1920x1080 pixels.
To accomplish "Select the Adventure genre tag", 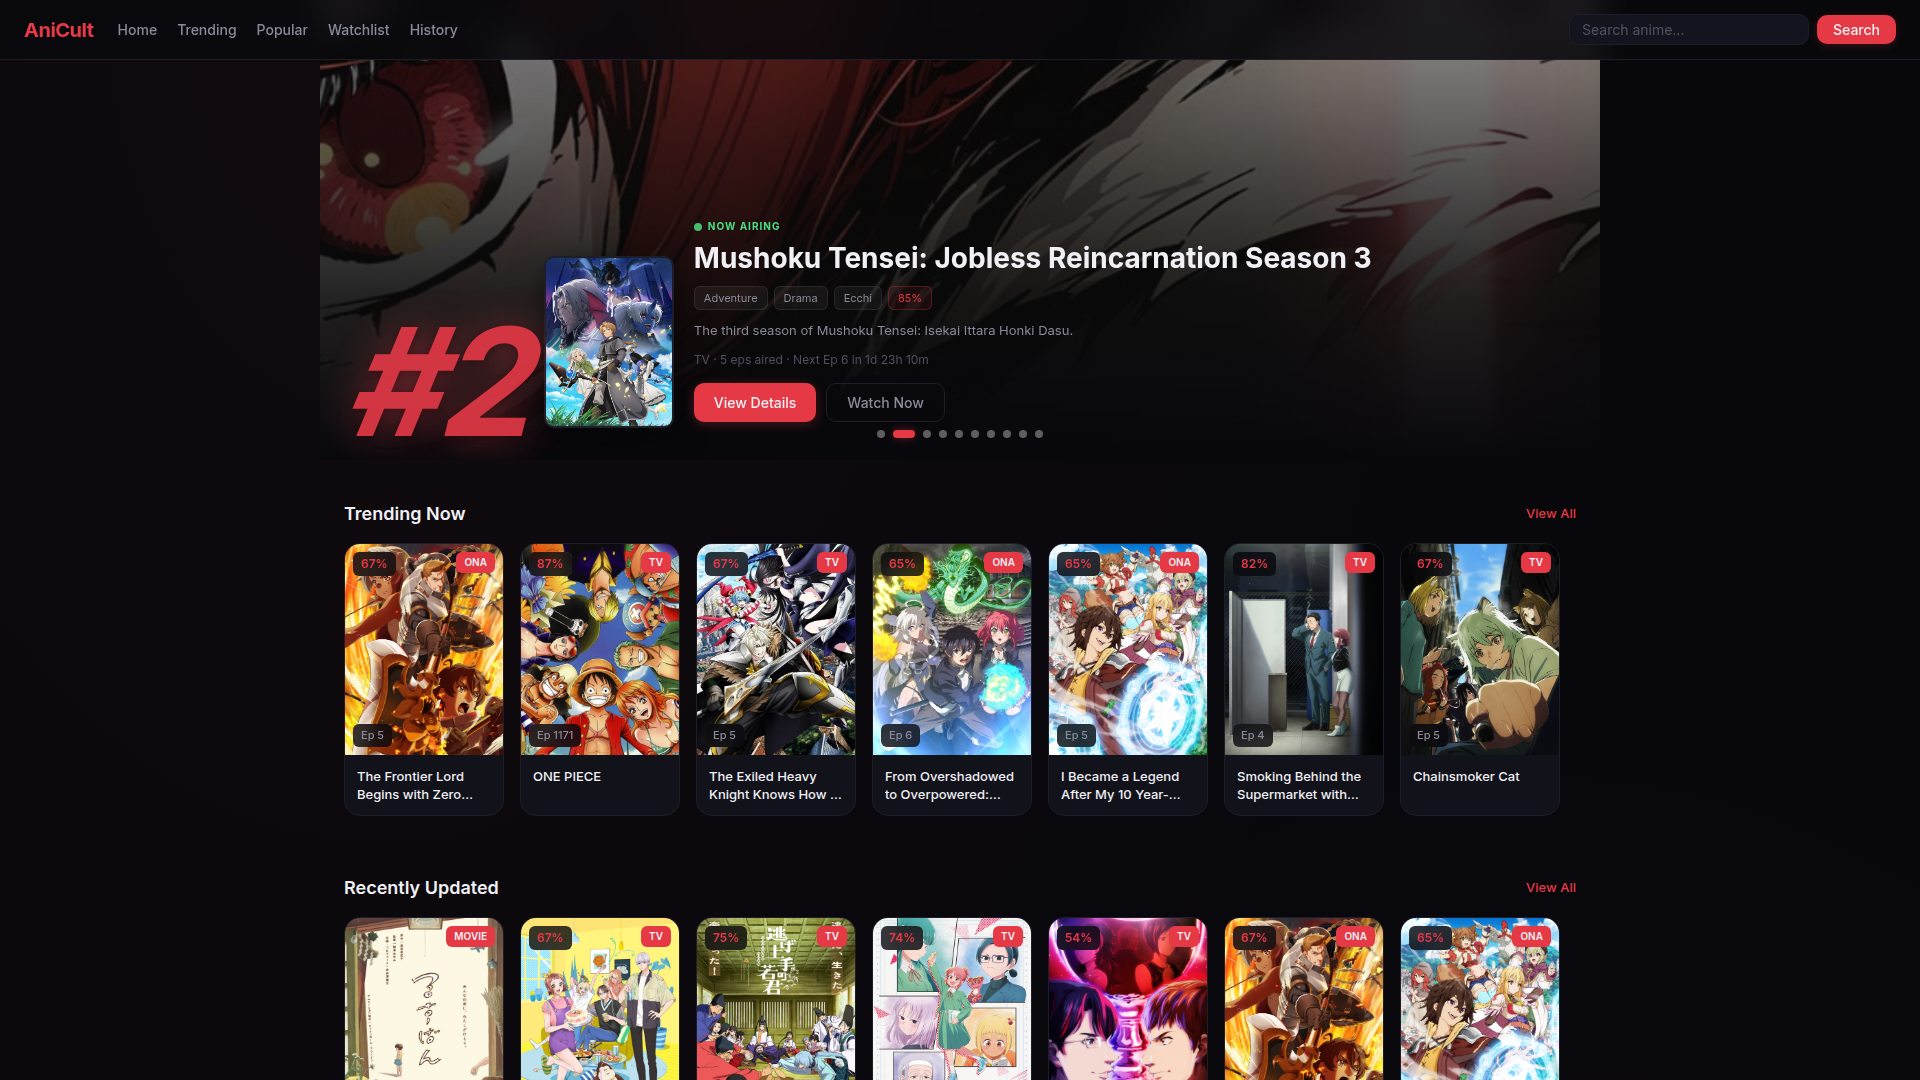I will pos(731,298).
